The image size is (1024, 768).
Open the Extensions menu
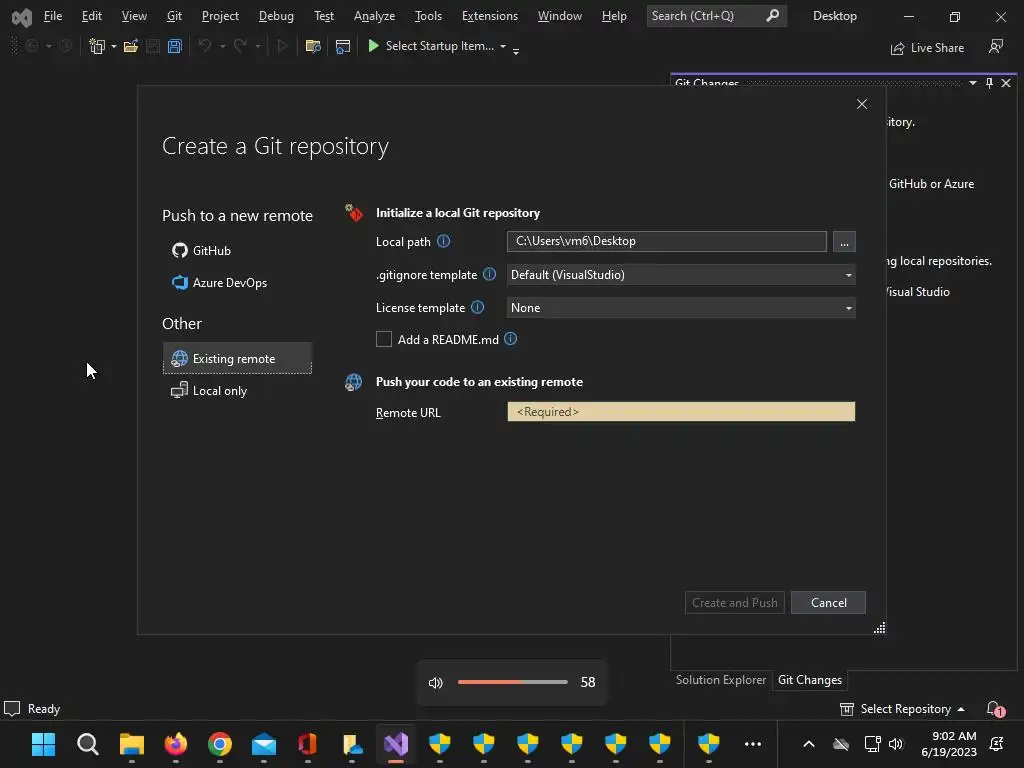click(x=490, y=16)
